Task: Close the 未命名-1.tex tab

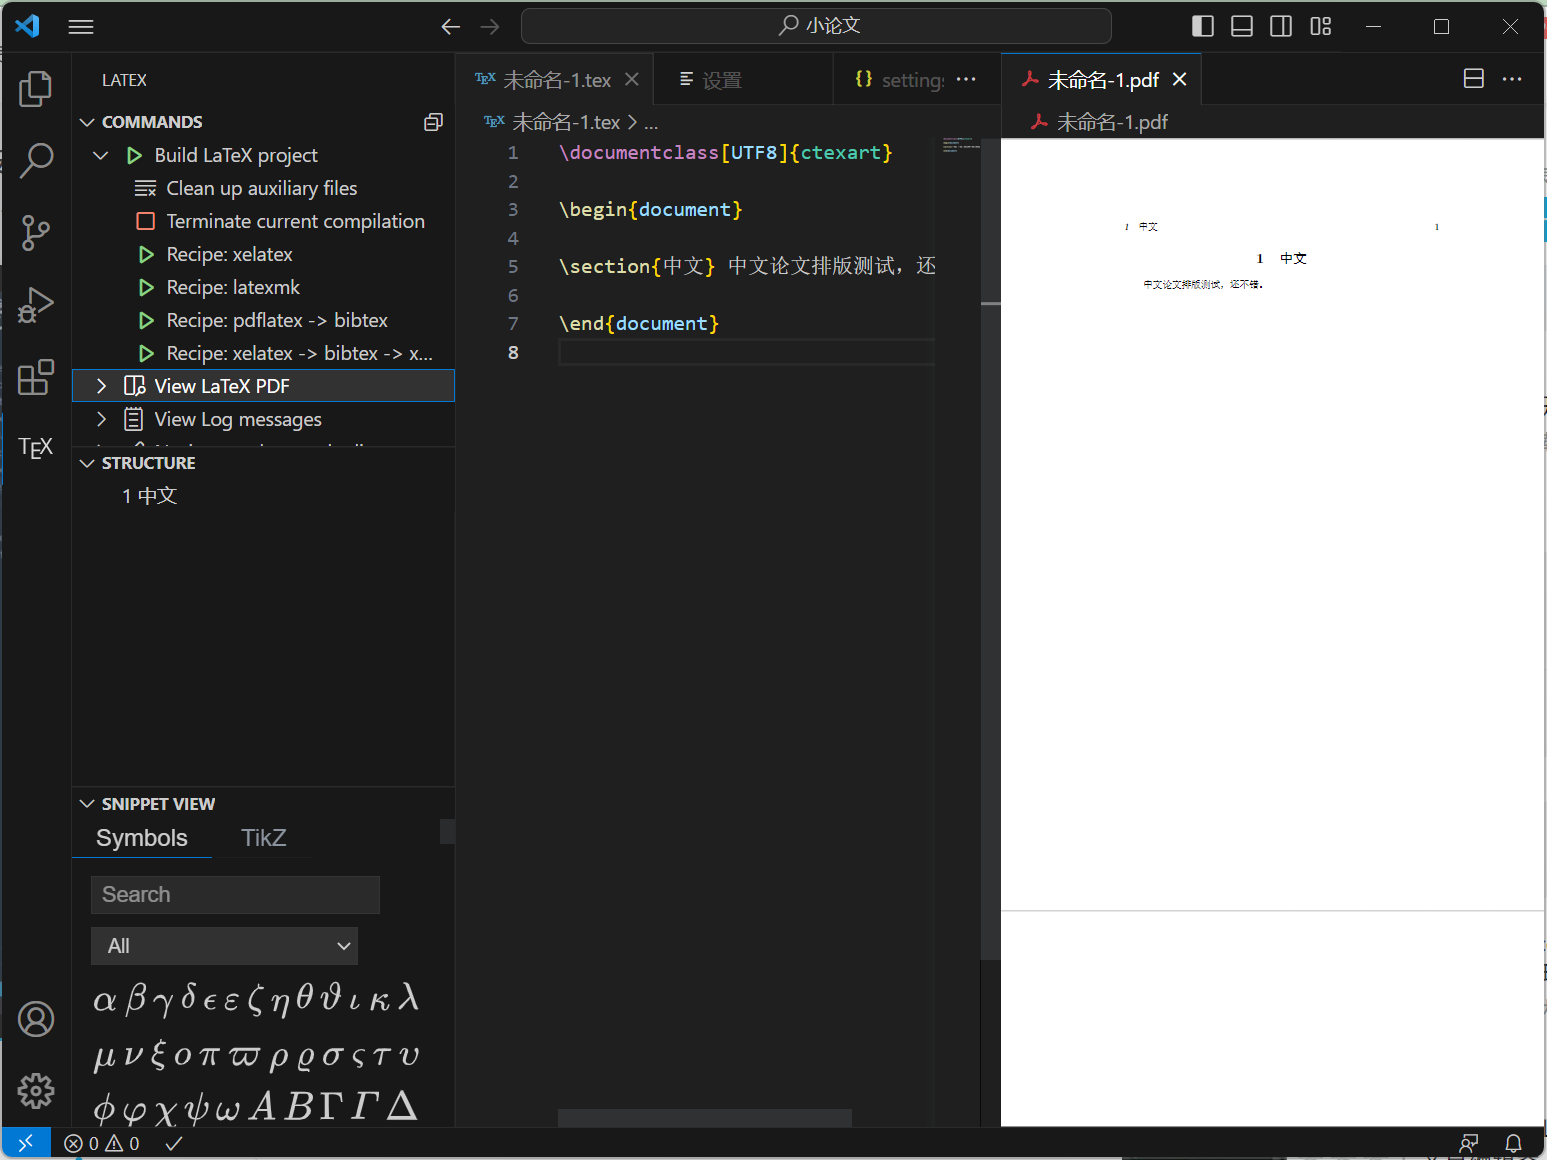Action: coord(632,79)
